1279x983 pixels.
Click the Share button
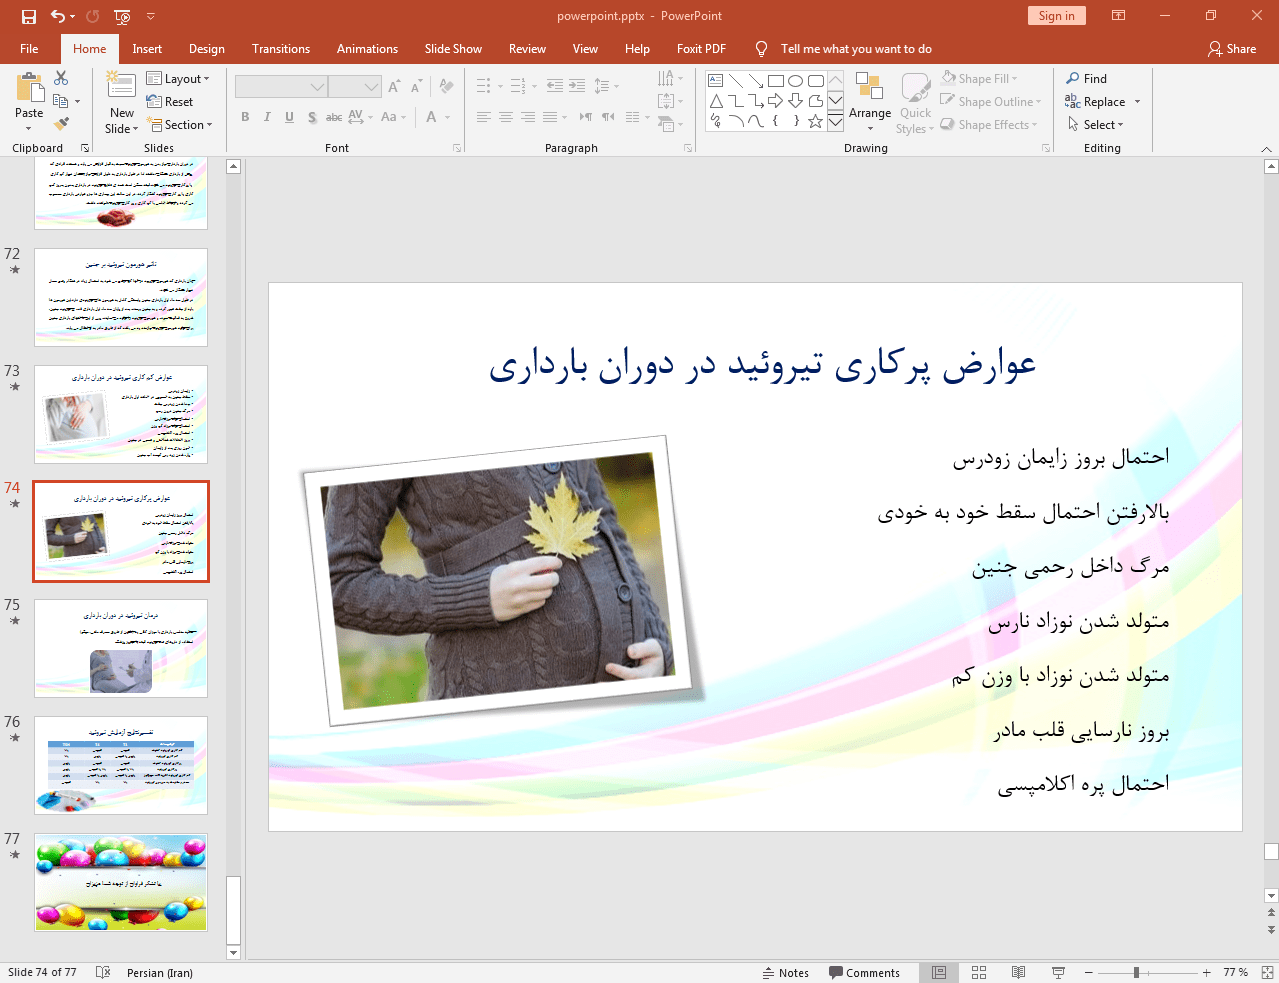coord(1232,48)
